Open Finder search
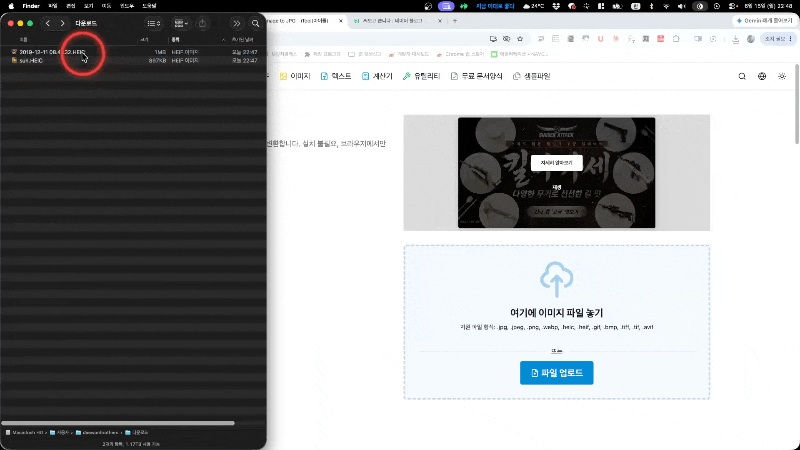The height and width of the screenshot is (450, 800). 256,23
